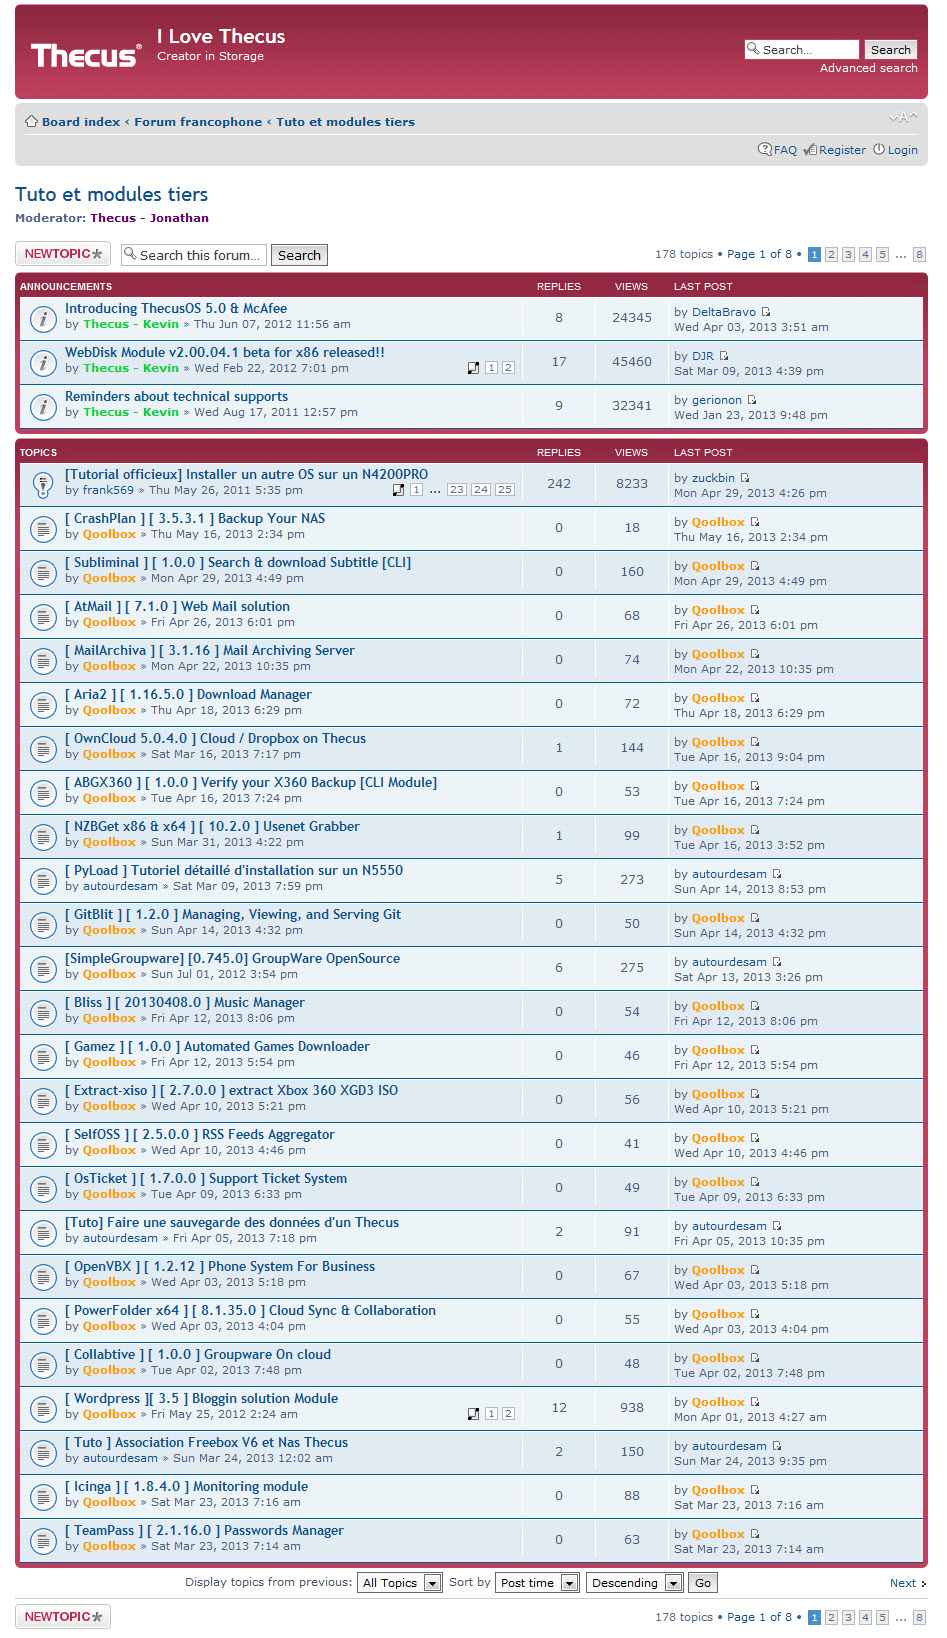Open PowerFolder x64 Cloud Sync topic
This screenshot has width=947, height=1638.
(250, 1311)
